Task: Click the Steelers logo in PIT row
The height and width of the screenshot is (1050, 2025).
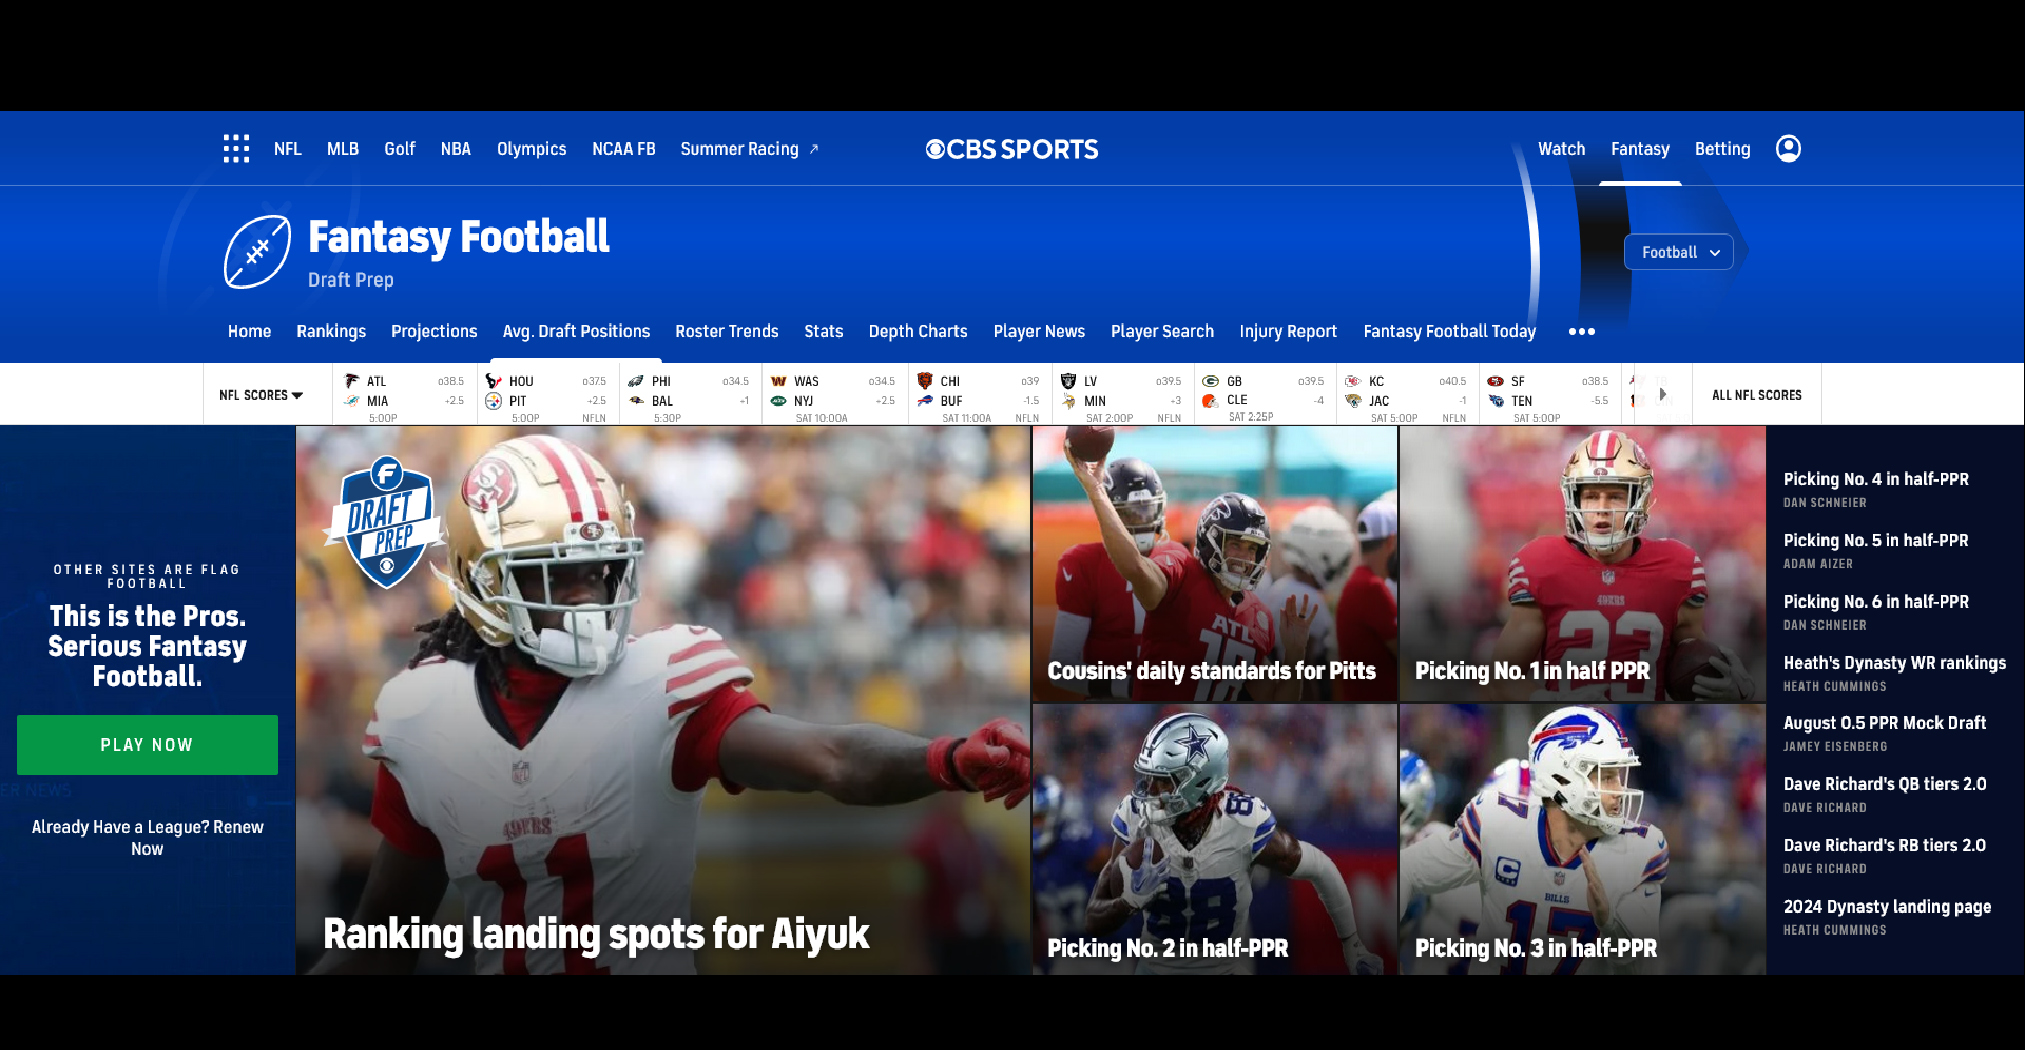Action: click(x=493, y=401)
